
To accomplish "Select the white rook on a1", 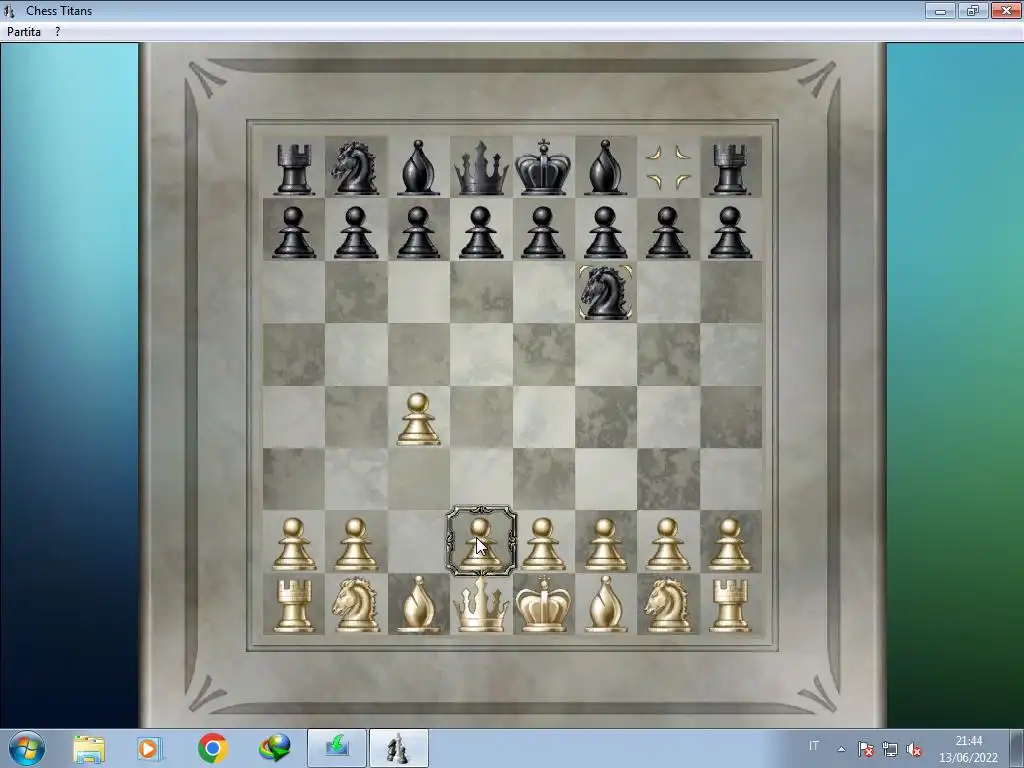I will click(x=293, y=606).
